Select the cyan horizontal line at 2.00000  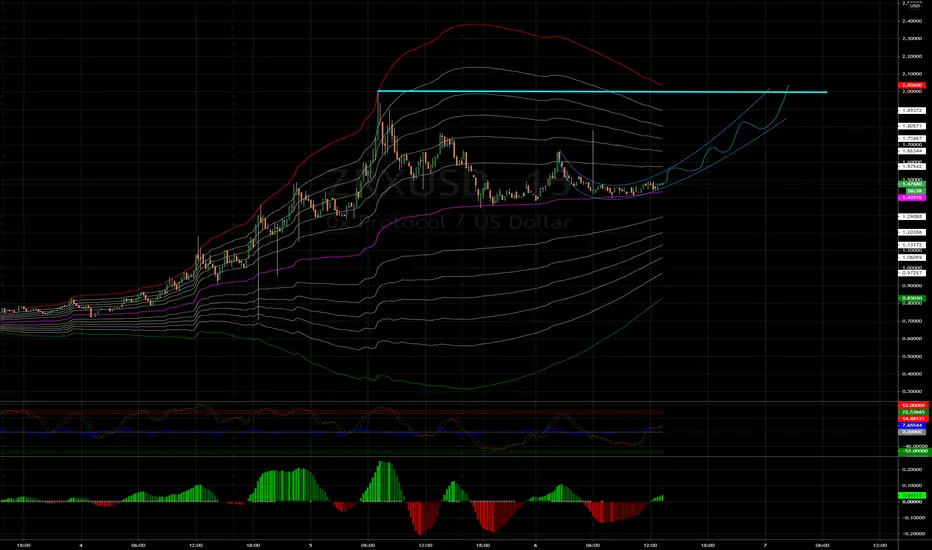[x=602, y=92]
